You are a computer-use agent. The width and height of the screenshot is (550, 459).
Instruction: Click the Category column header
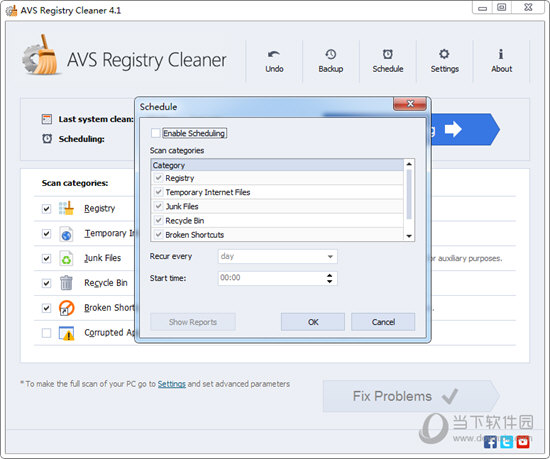tap(277, 166)
